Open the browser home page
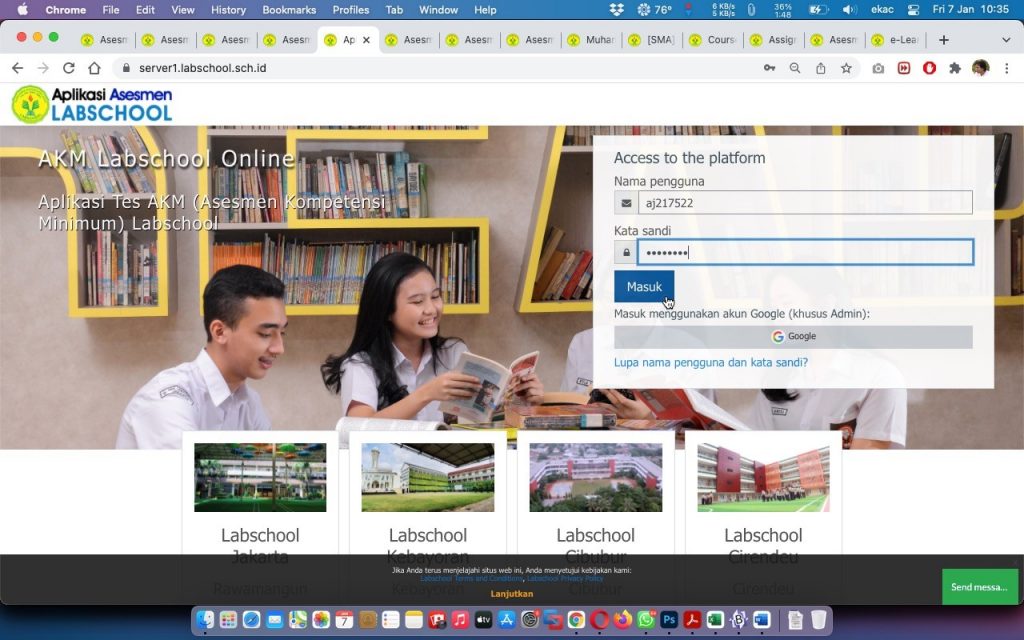 coord(95,68)
